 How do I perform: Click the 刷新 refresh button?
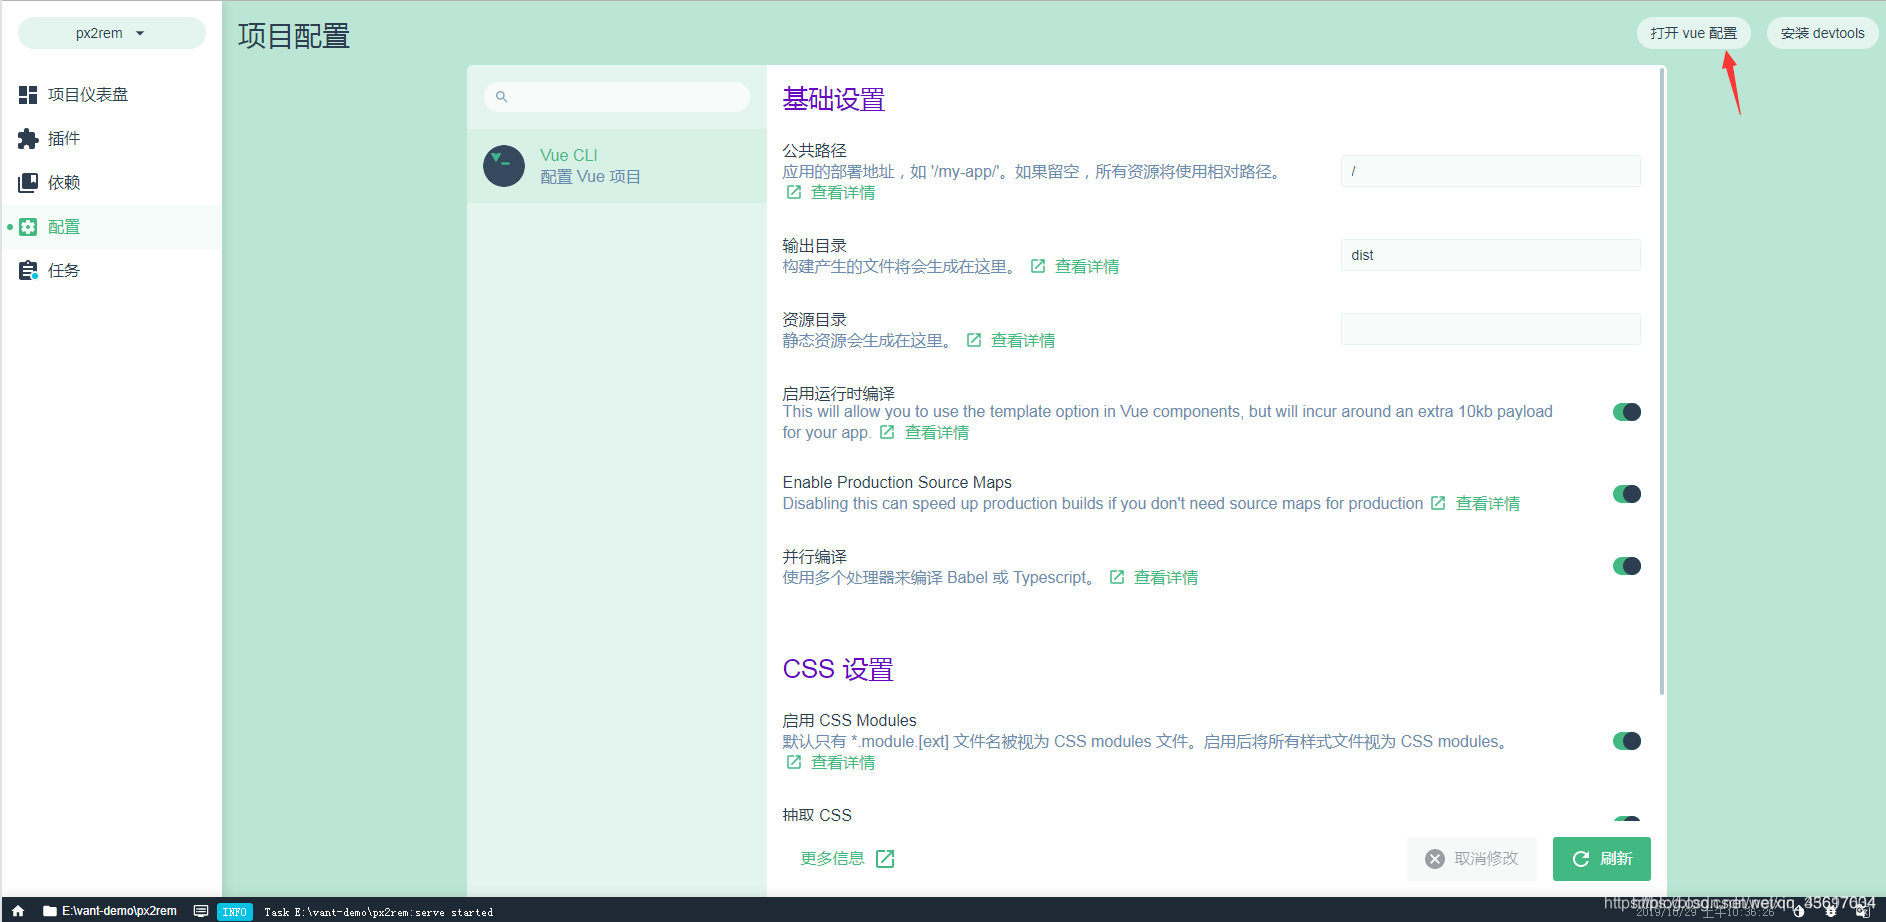pos(1601,858)
